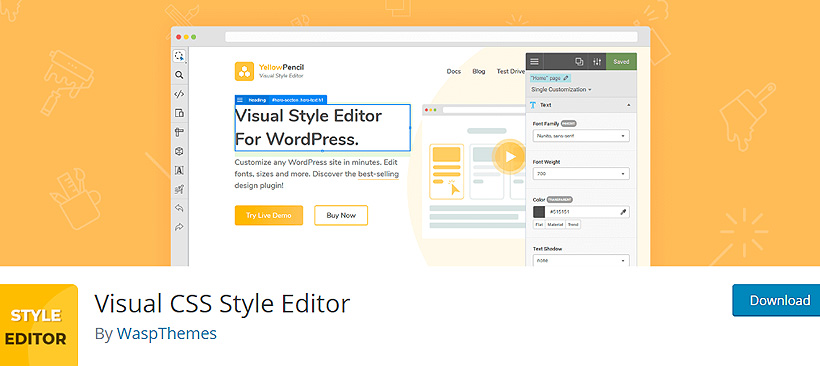The width and height of the screenshot is (820, 366).
Task: Open the Docs menu link
Action: (454, 72)
